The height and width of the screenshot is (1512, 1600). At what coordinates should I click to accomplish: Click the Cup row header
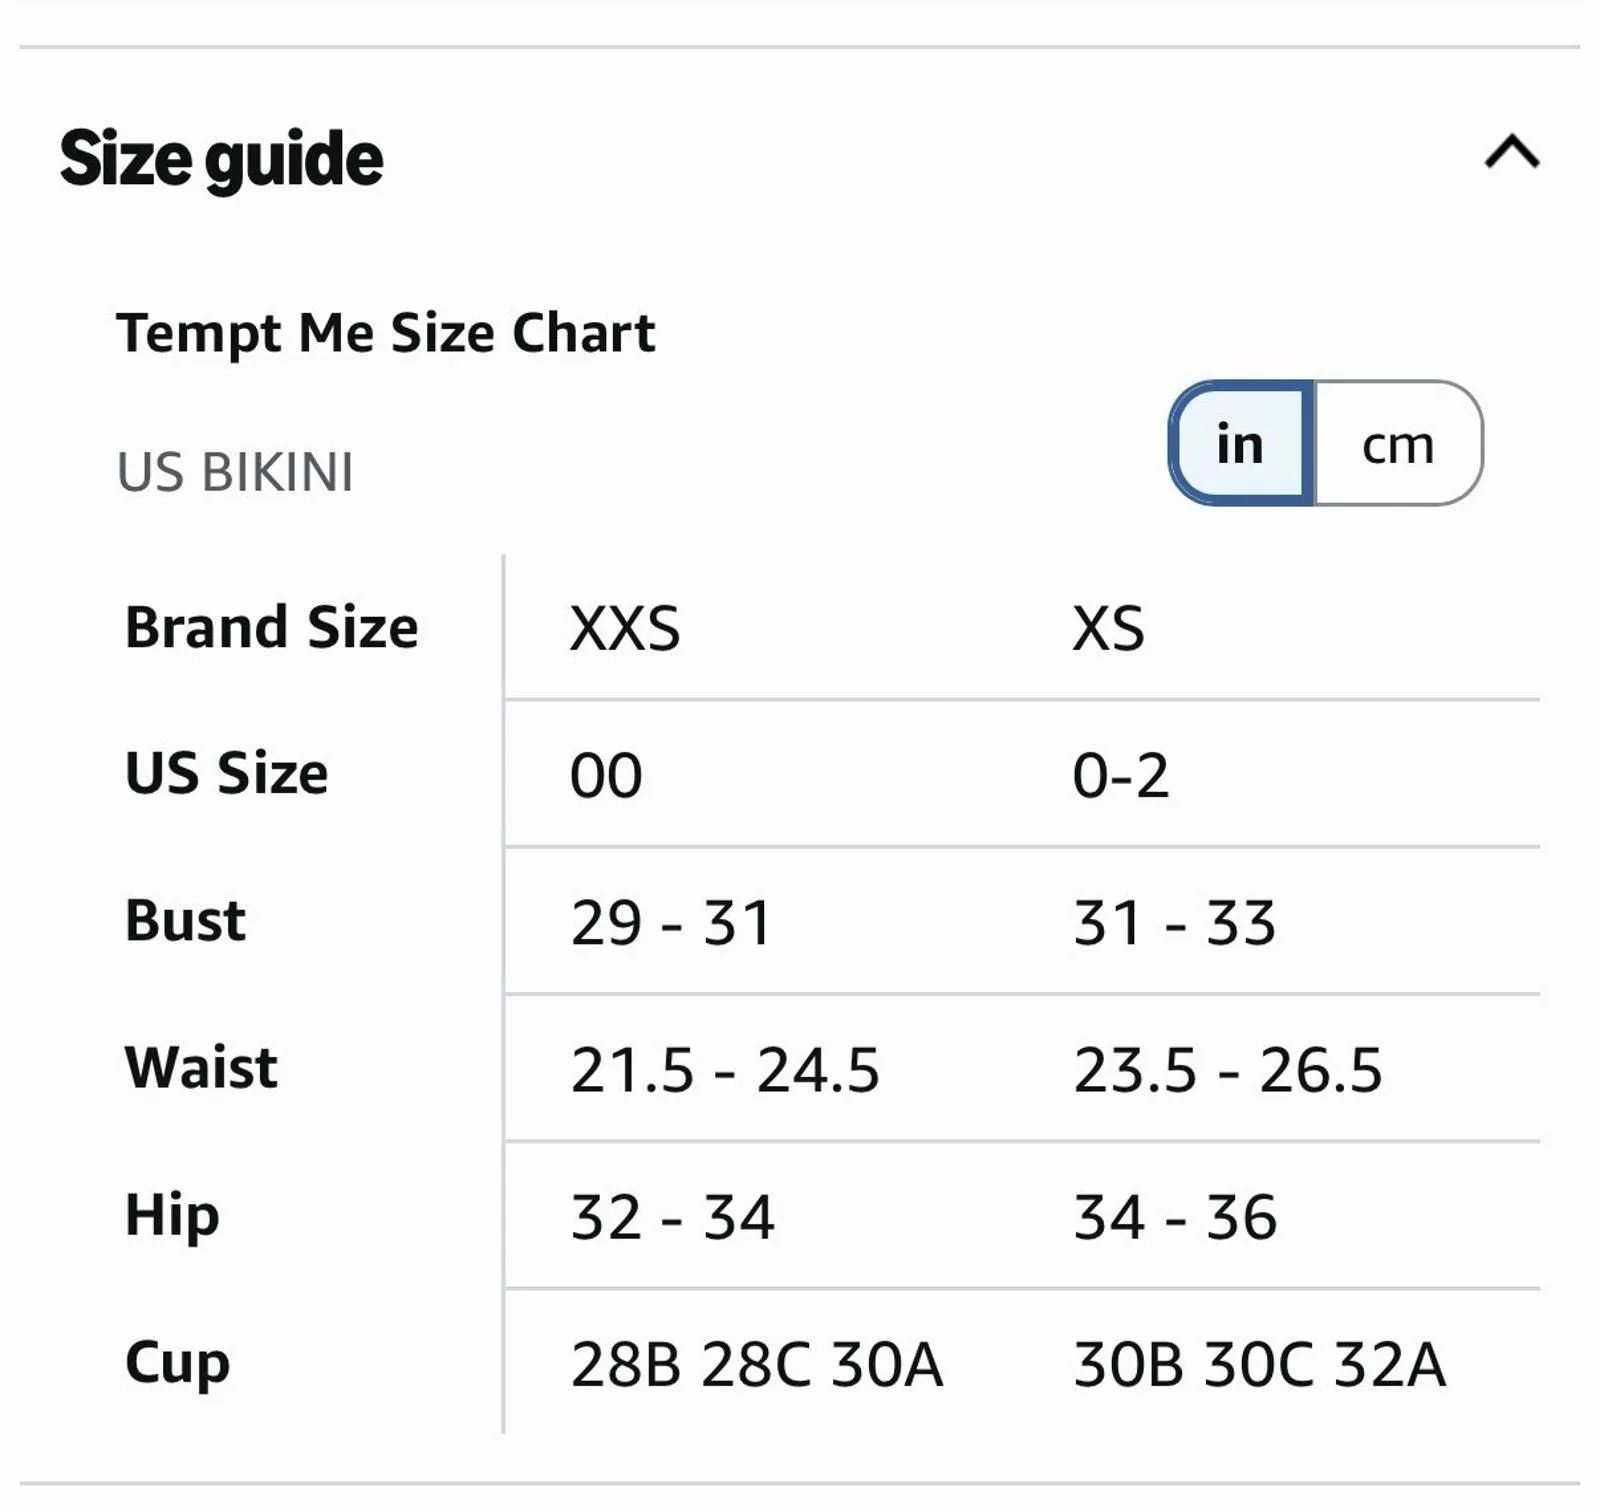(x=177, y=1364)
